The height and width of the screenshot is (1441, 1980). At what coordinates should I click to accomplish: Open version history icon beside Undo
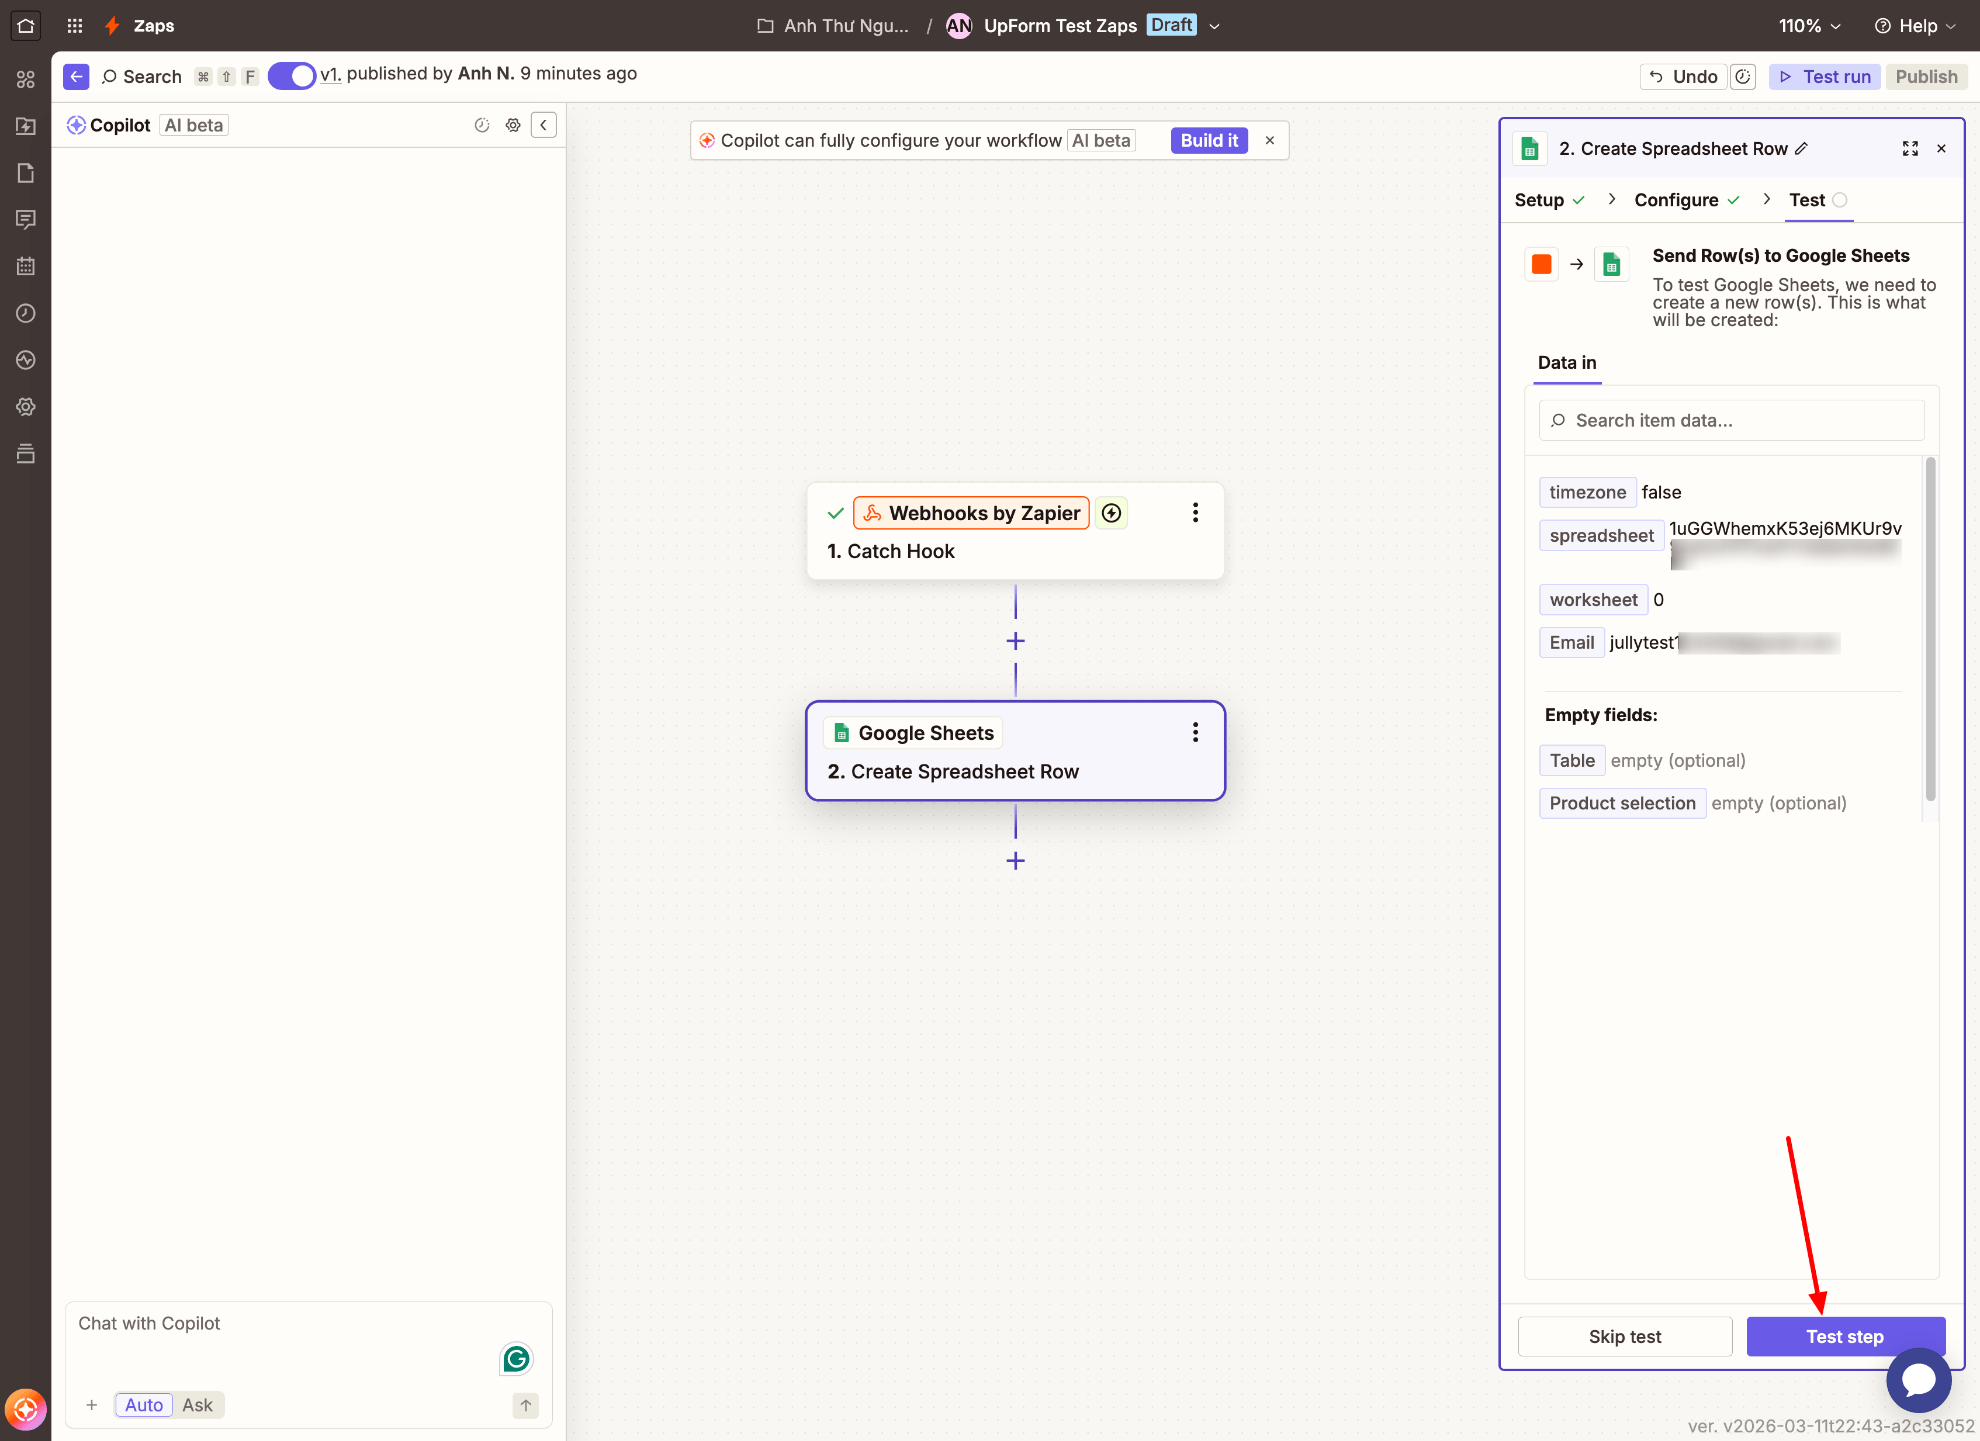point(1743,77)
